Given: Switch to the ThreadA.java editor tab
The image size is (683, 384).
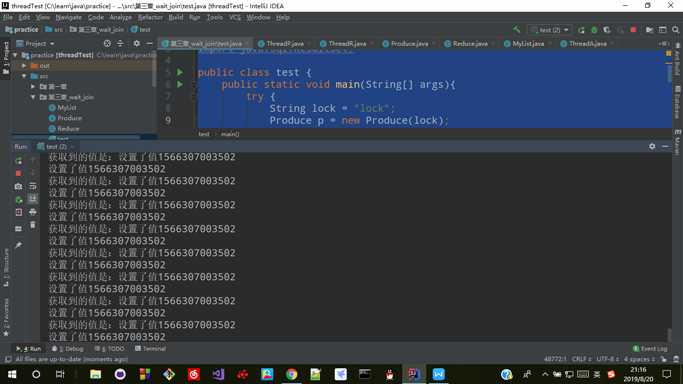Looking at the screenshot, I should (x=587, y=44).
